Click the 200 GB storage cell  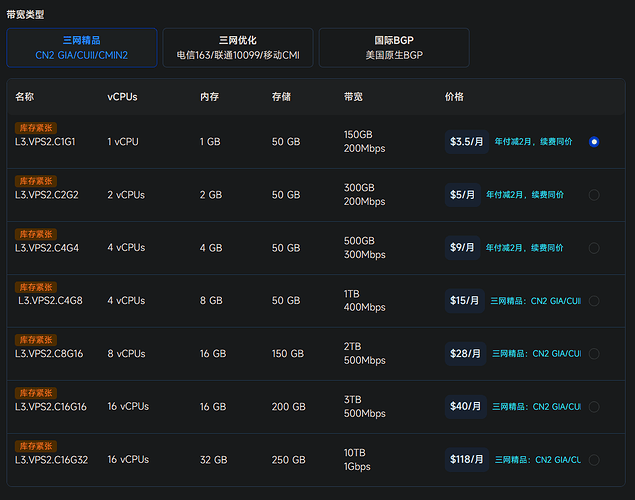point(288,406)
